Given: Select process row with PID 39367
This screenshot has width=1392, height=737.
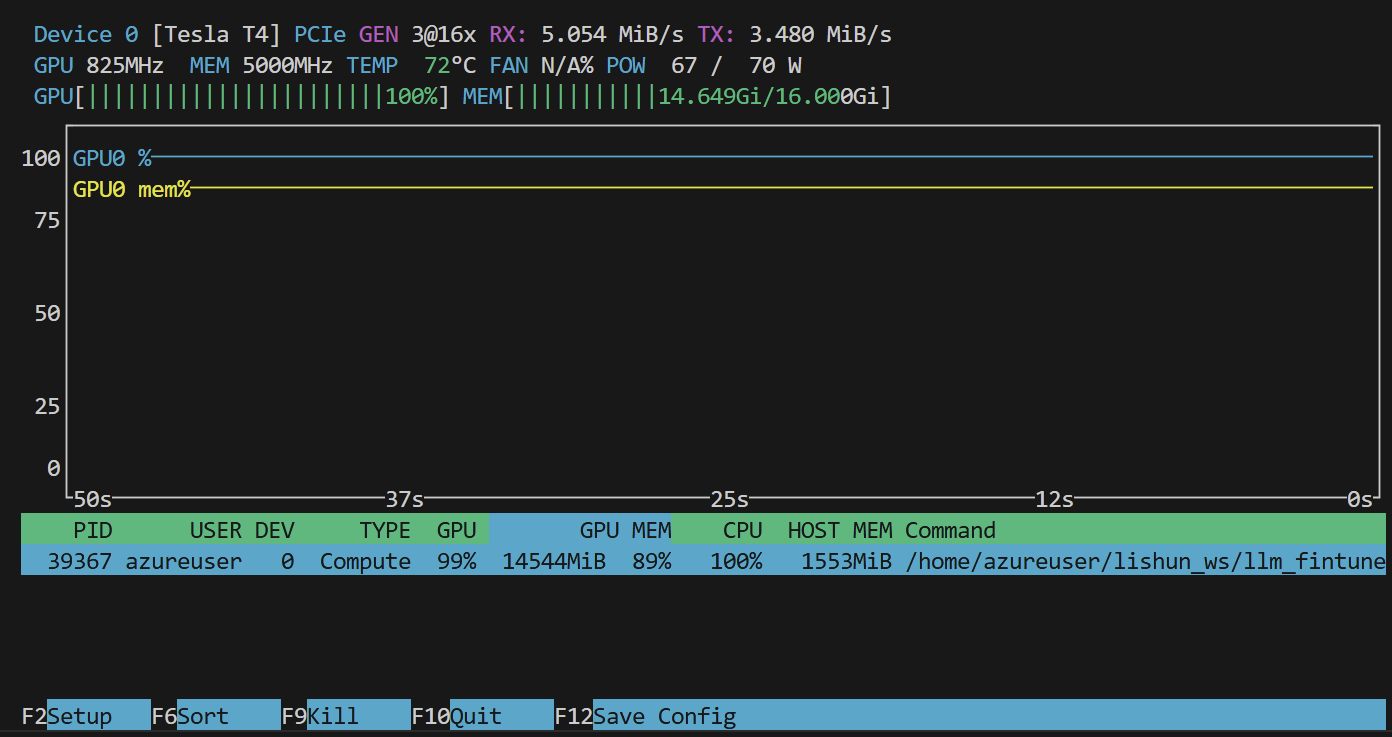Looking at the screenshot, I should pyautogui.click(x=80, y=561).
